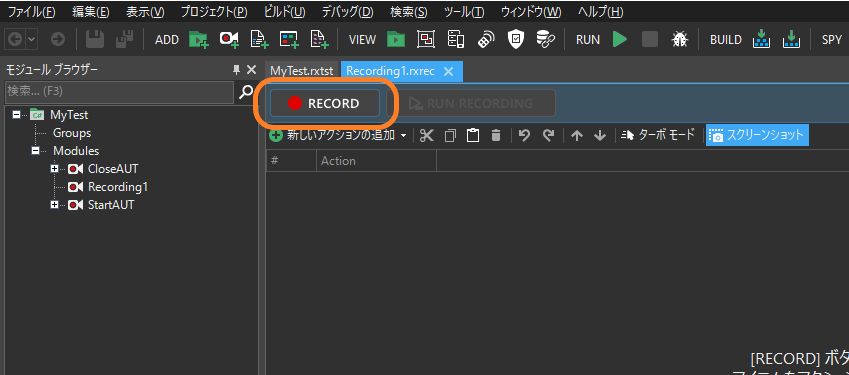The image size is (849, 375).
Task: Switch to the MyTest.rxtst tab
Action: click(x=302, y=71)
